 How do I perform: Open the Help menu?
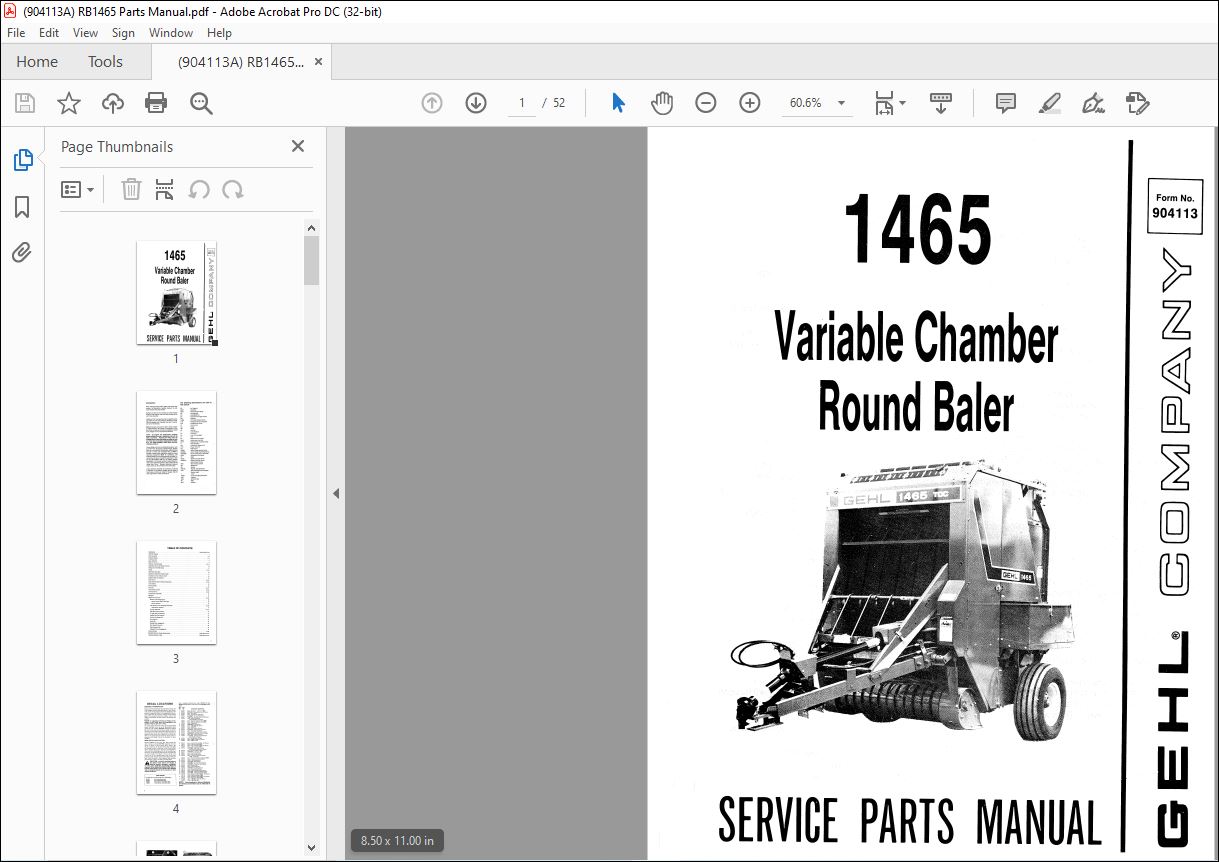[x=219, y=33]
